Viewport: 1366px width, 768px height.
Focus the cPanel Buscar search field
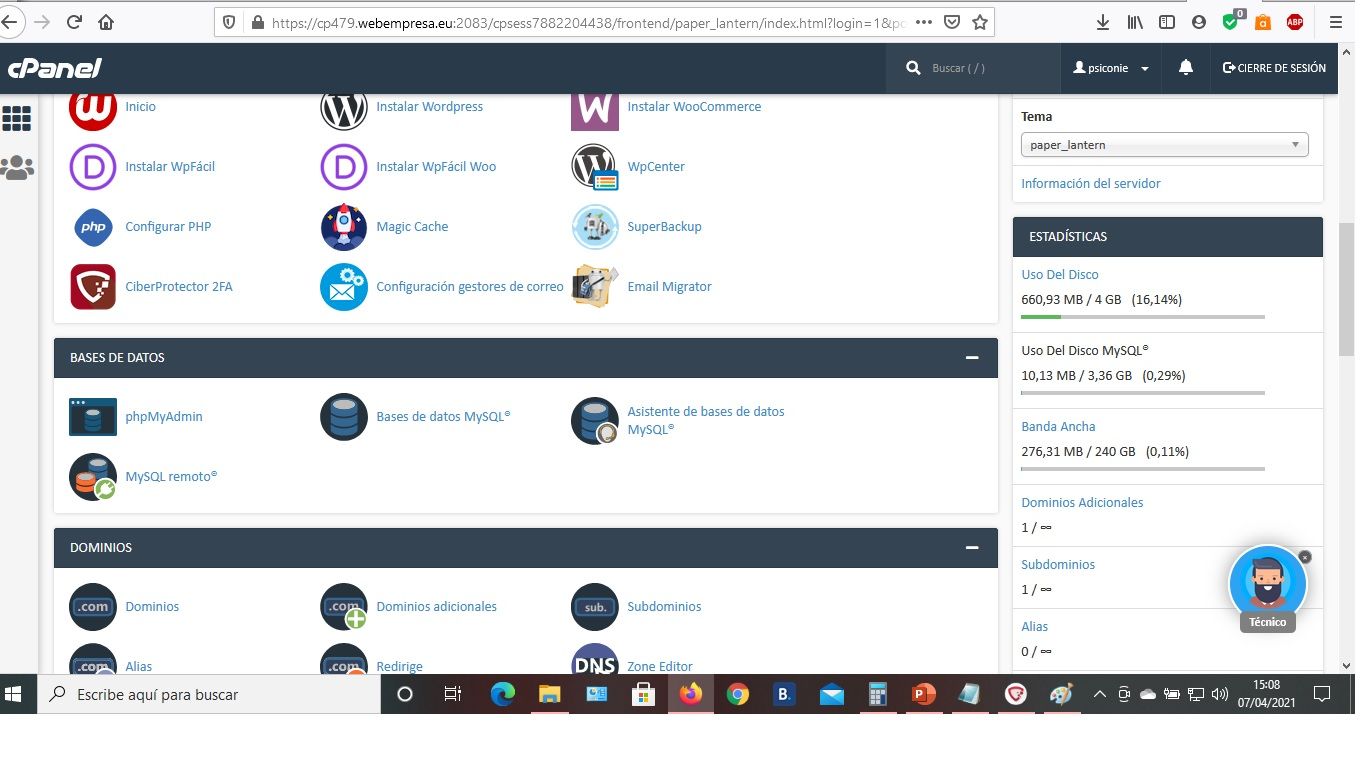[x=973, y=68]
